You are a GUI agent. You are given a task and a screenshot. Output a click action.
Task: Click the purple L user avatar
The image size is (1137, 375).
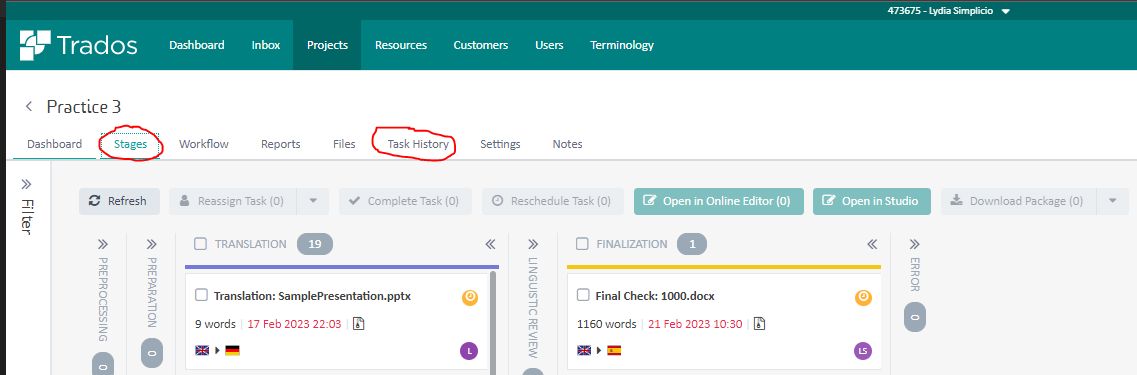click(469, 351)
